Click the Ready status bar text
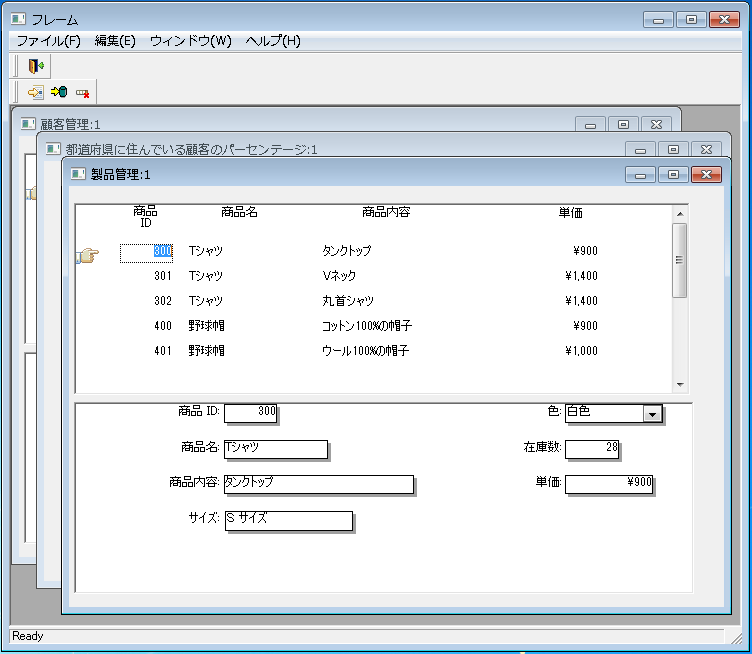The width and height of the screenshot is (752, 654). tap(27, 636)
